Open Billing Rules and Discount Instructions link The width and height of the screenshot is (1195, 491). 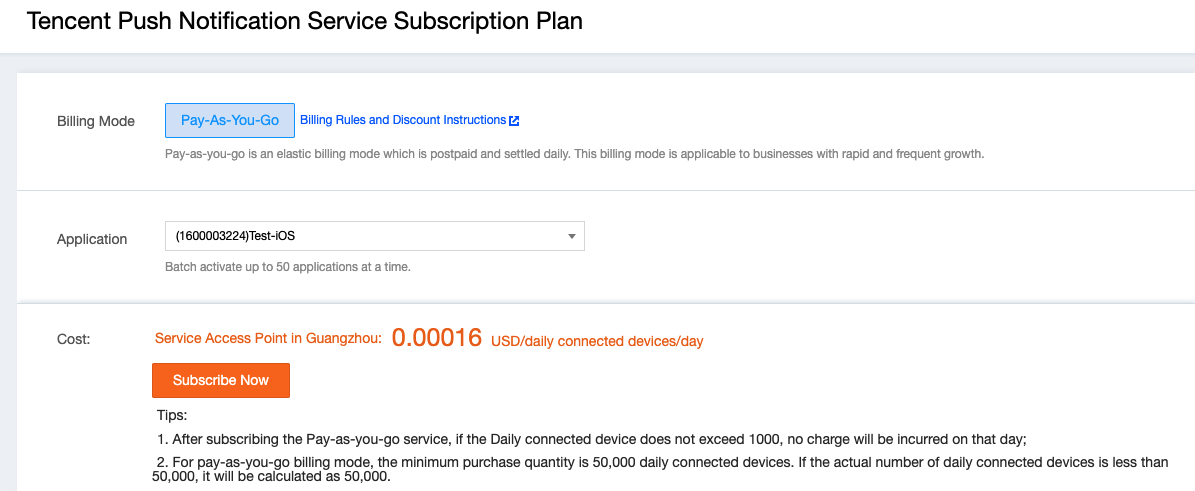[x=403, y=120]
